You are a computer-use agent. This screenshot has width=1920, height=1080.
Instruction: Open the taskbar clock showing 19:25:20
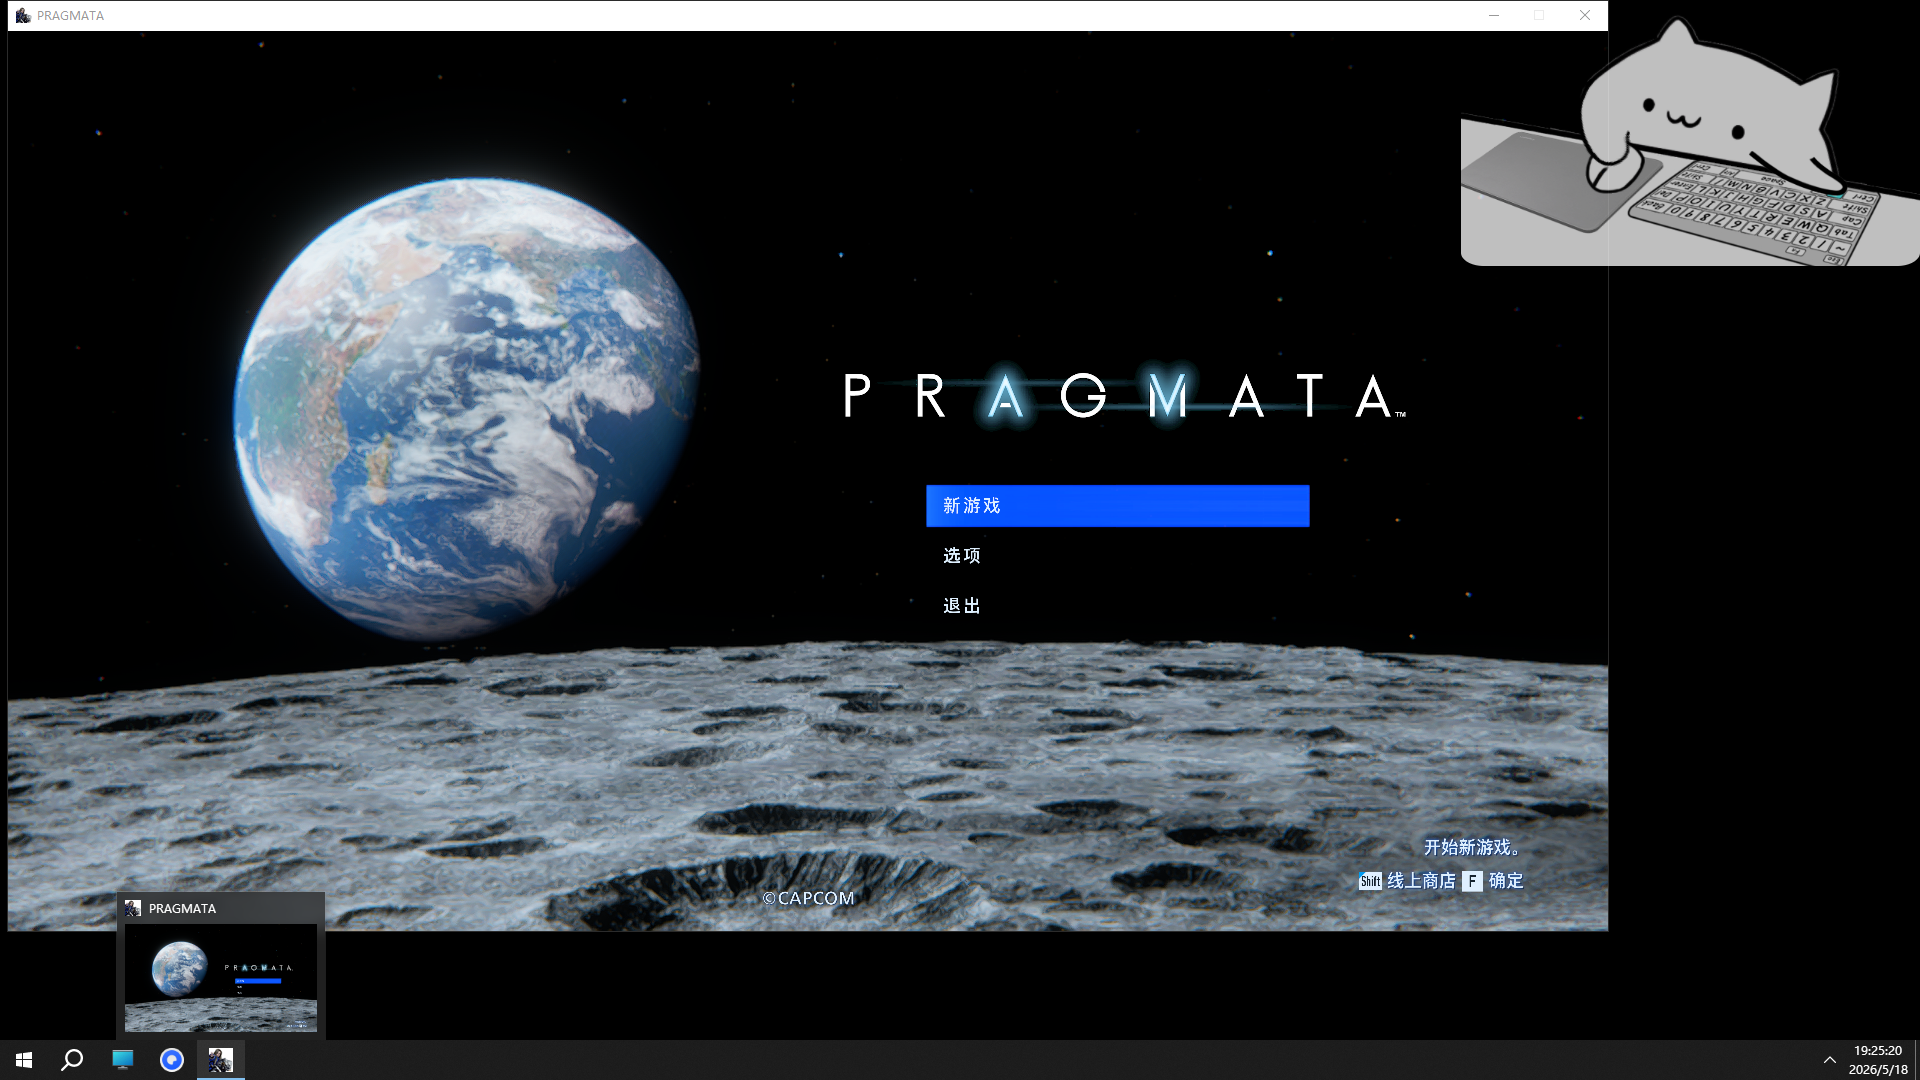(x=1878, y=1060)
